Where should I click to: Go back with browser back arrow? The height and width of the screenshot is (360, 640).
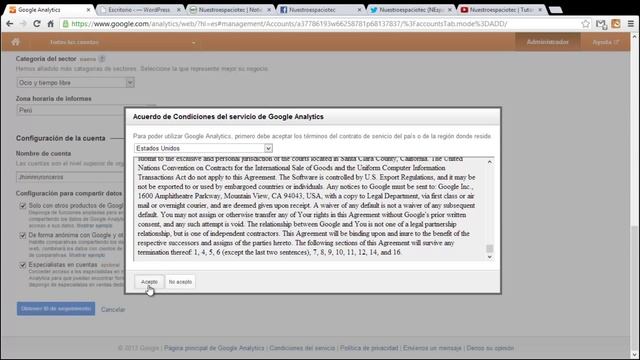[9, 24]
